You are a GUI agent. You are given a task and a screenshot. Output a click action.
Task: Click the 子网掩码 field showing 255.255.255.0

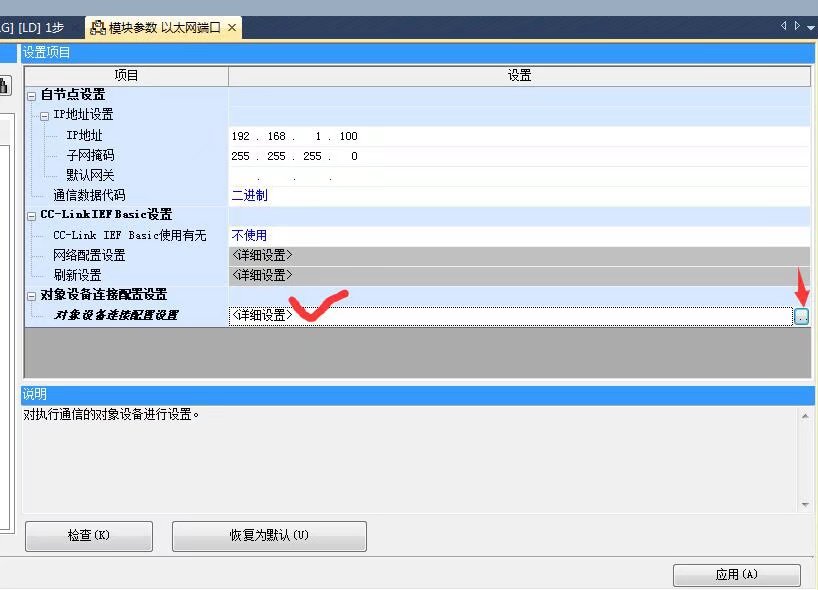[x=295, y=156]
